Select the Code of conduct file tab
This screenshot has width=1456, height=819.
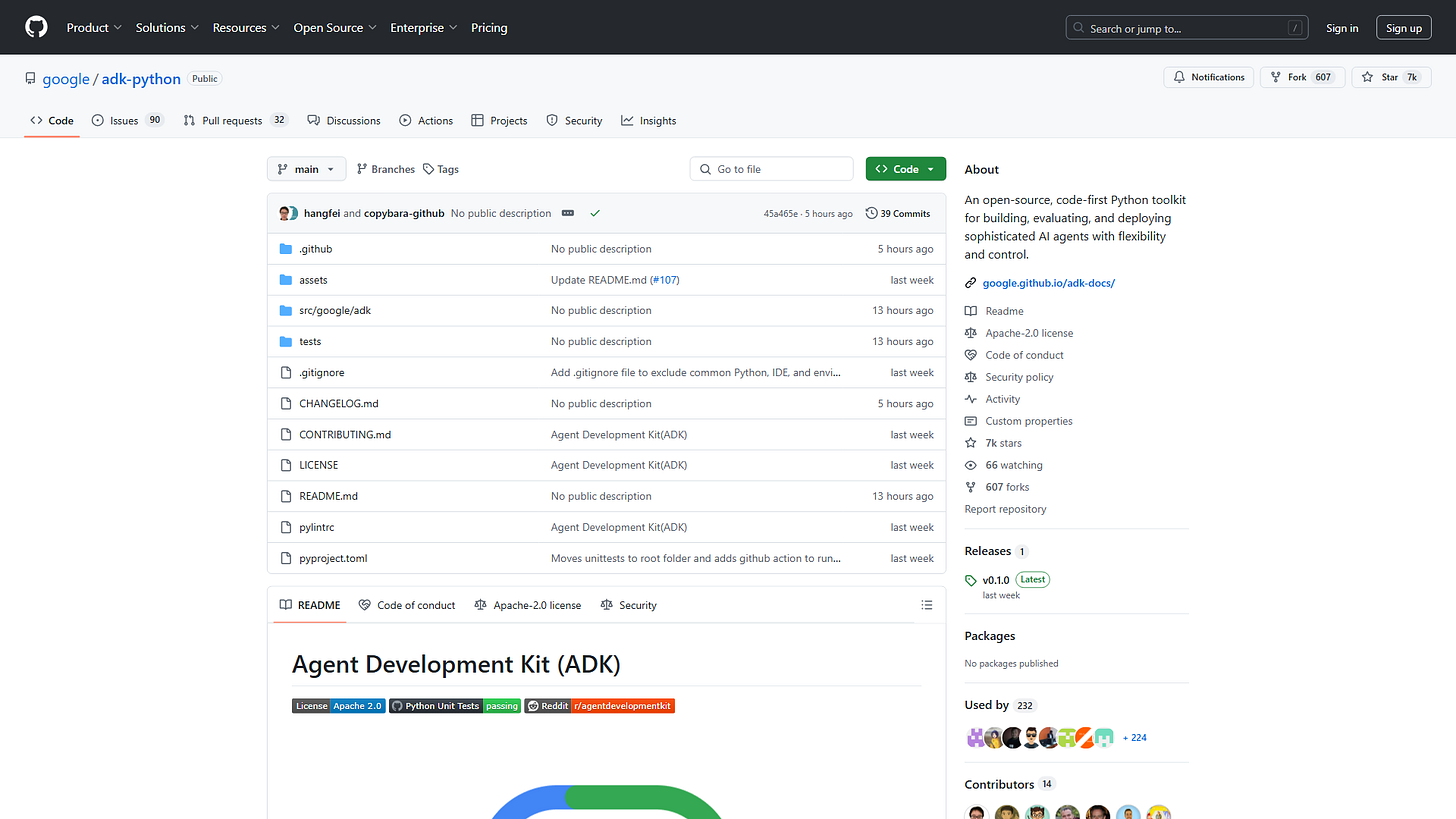[407, 605]
